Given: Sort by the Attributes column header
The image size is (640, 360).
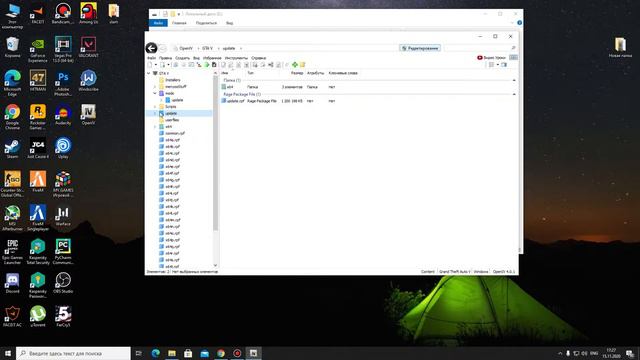Looking at the screenshot, I should pos(315,73).
